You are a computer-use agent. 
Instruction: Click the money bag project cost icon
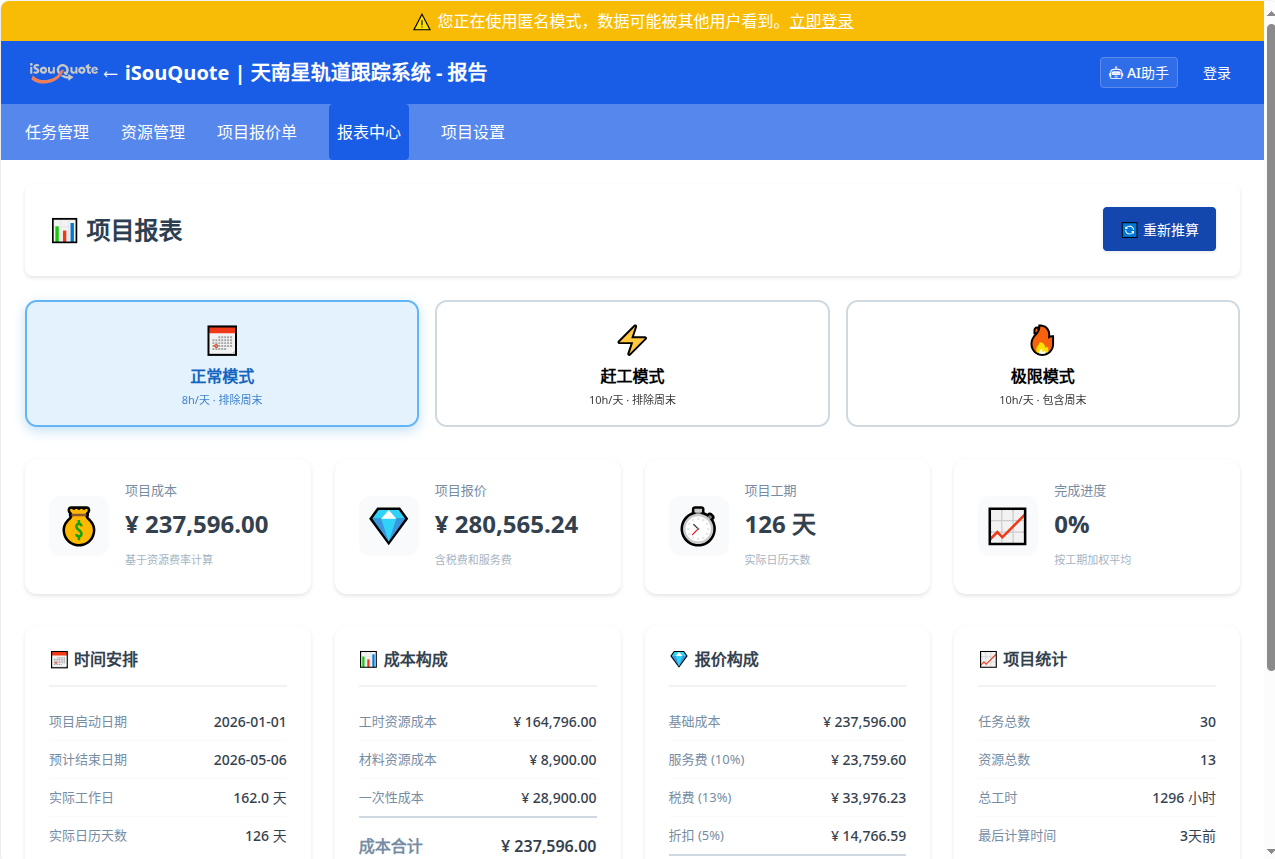pos(79,526)
